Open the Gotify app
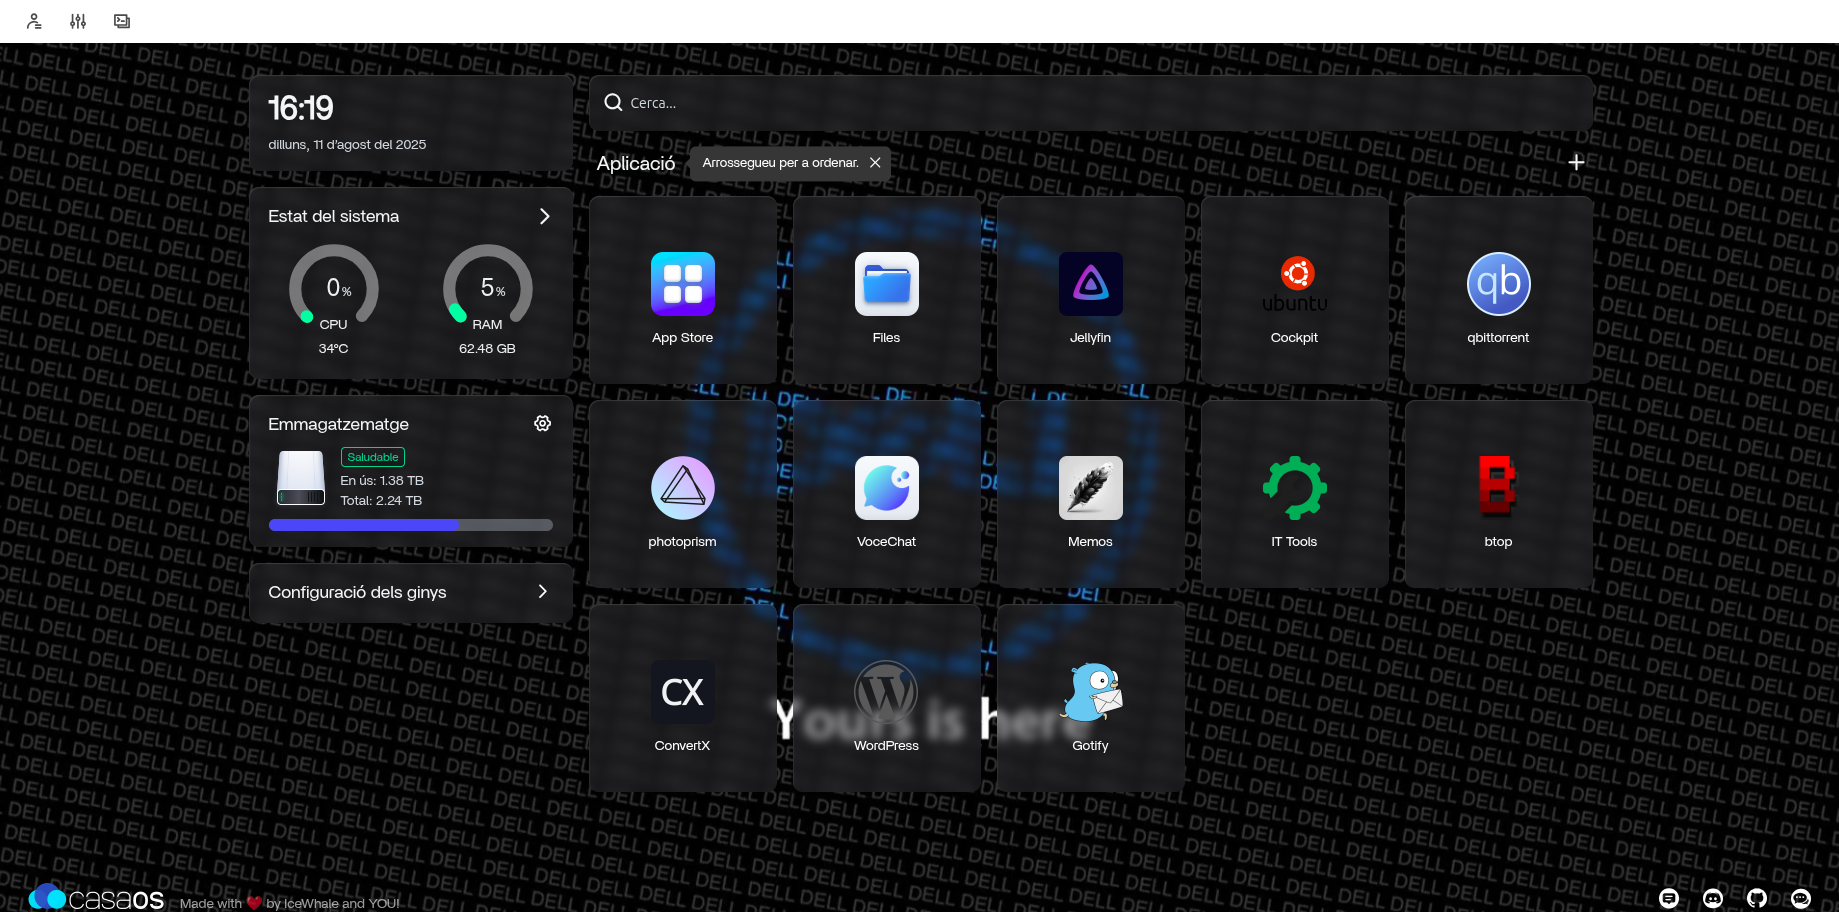Image resolution: width=1839 pixels, height=912 pixels. click(x=1090, y=693)
